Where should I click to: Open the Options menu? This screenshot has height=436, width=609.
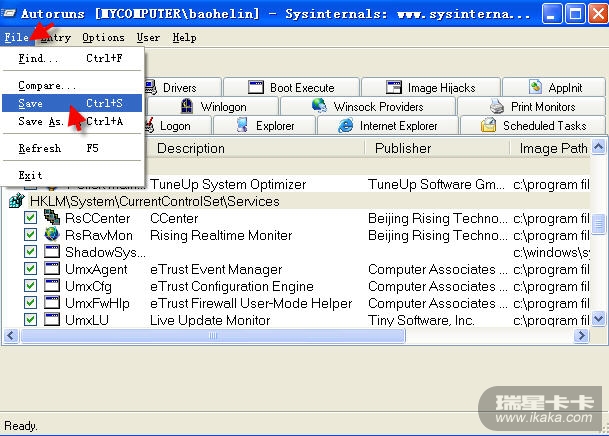[x=103, y=38]
